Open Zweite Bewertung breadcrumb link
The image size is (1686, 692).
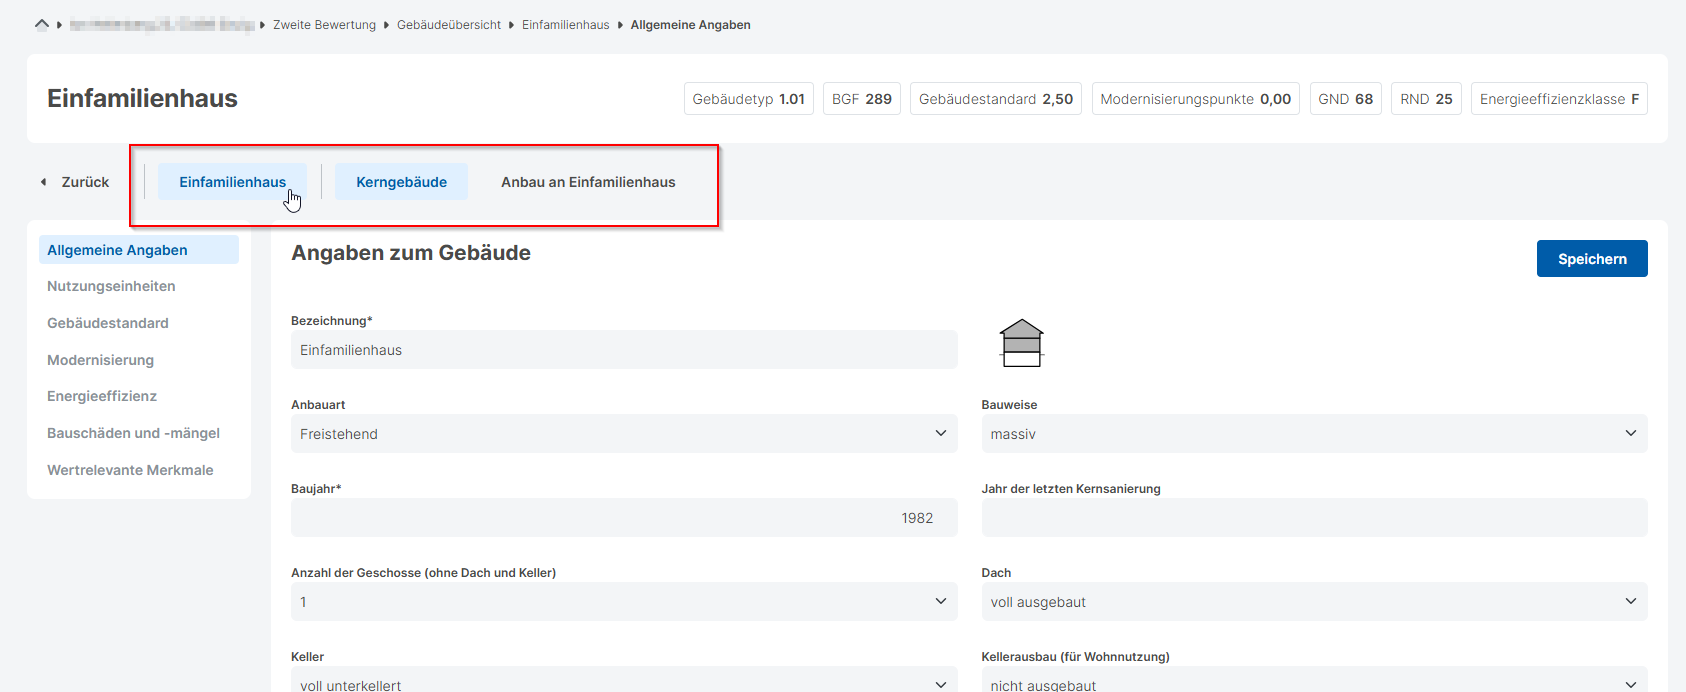pos(324,25)
